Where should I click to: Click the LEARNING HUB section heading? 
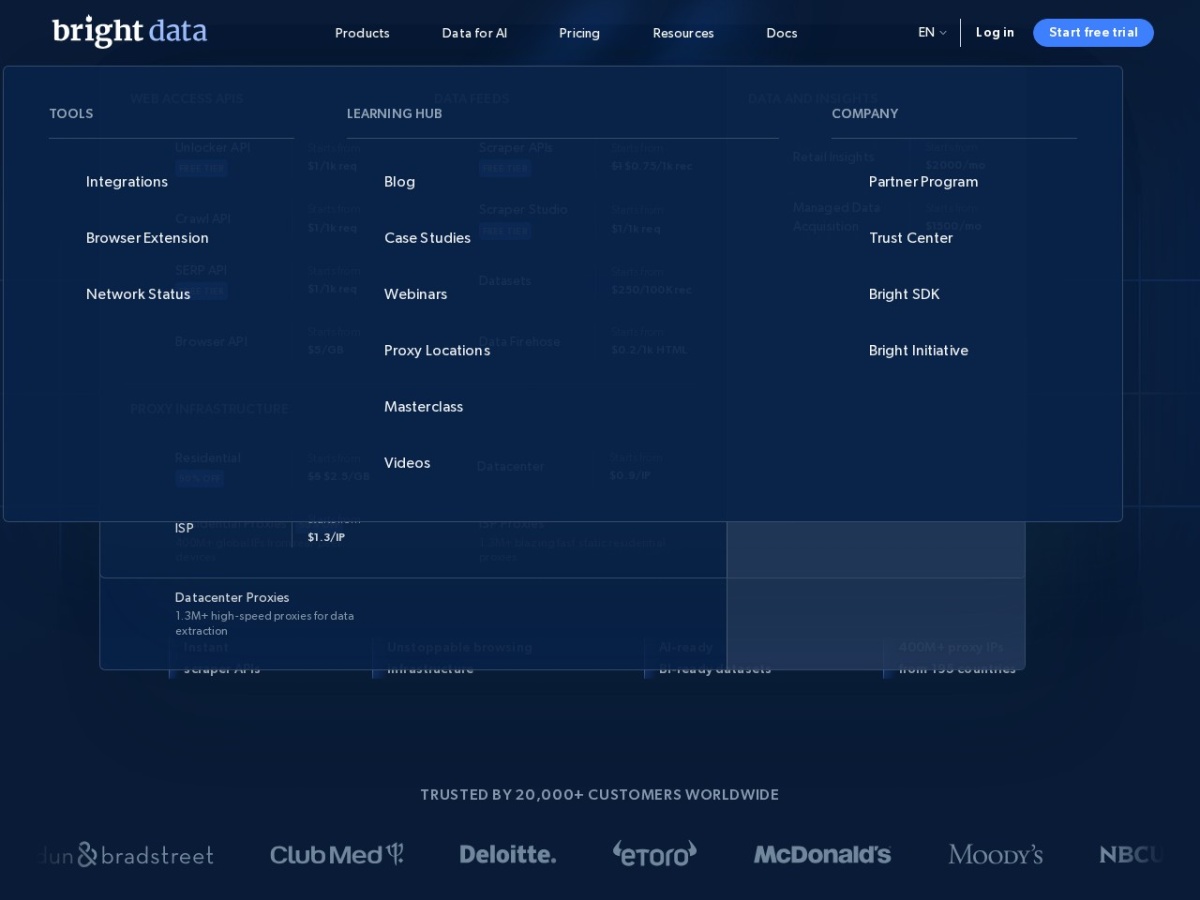click(394, 114)
